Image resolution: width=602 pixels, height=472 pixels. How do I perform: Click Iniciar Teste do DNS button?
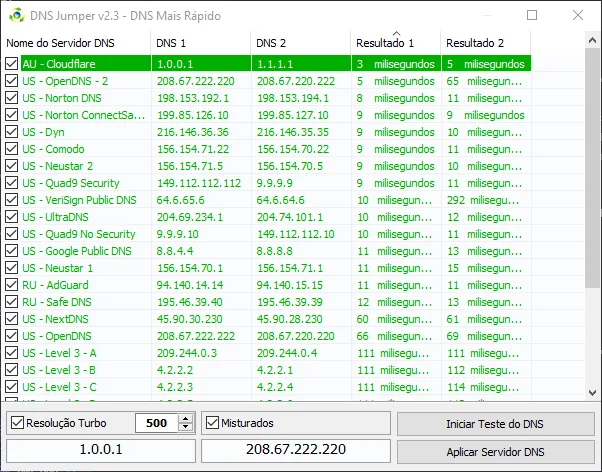(x=496, y=424)
